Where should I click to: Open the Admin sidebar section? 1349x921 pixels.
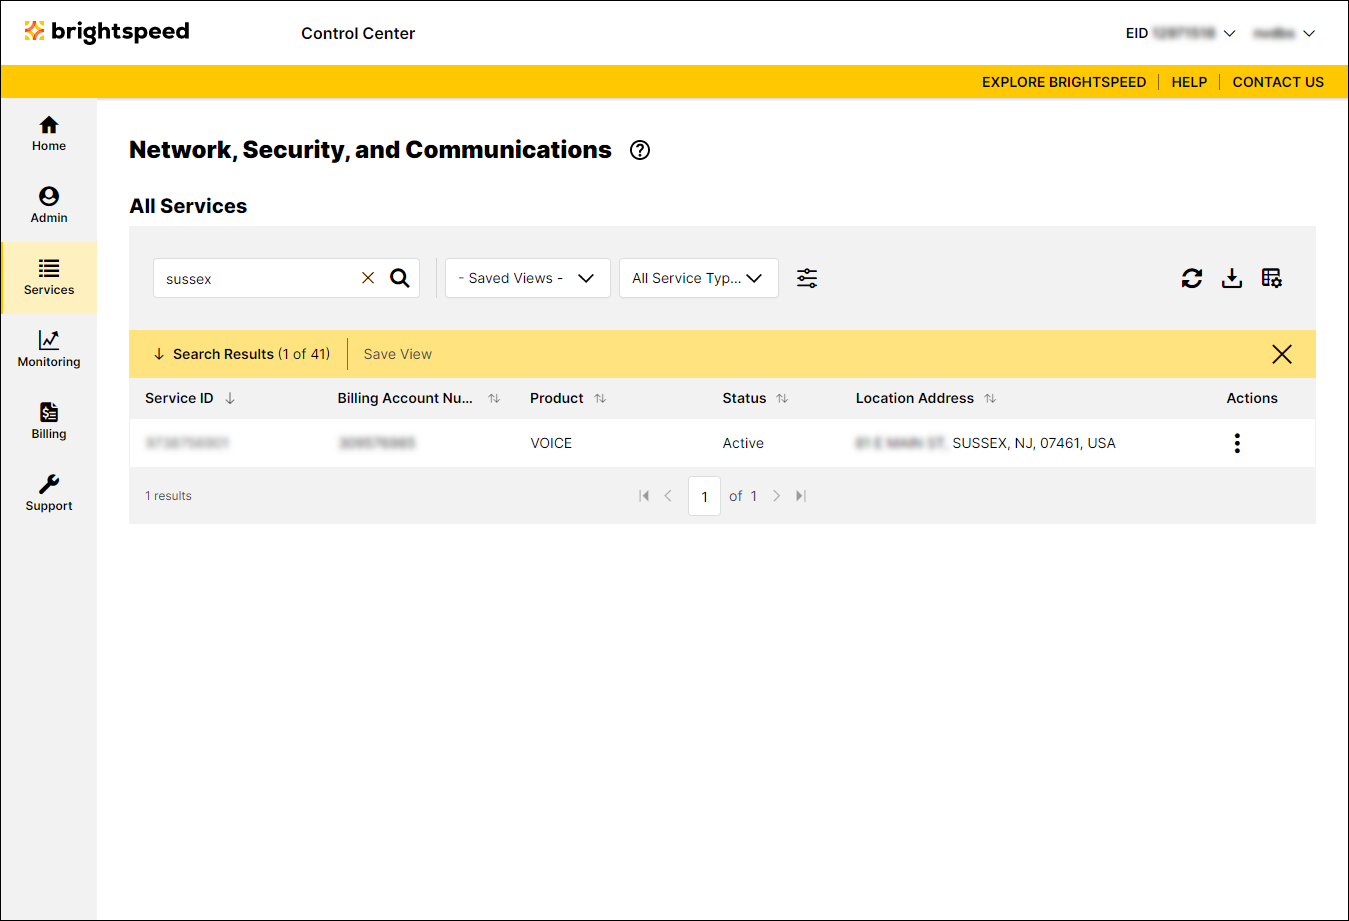49,206
